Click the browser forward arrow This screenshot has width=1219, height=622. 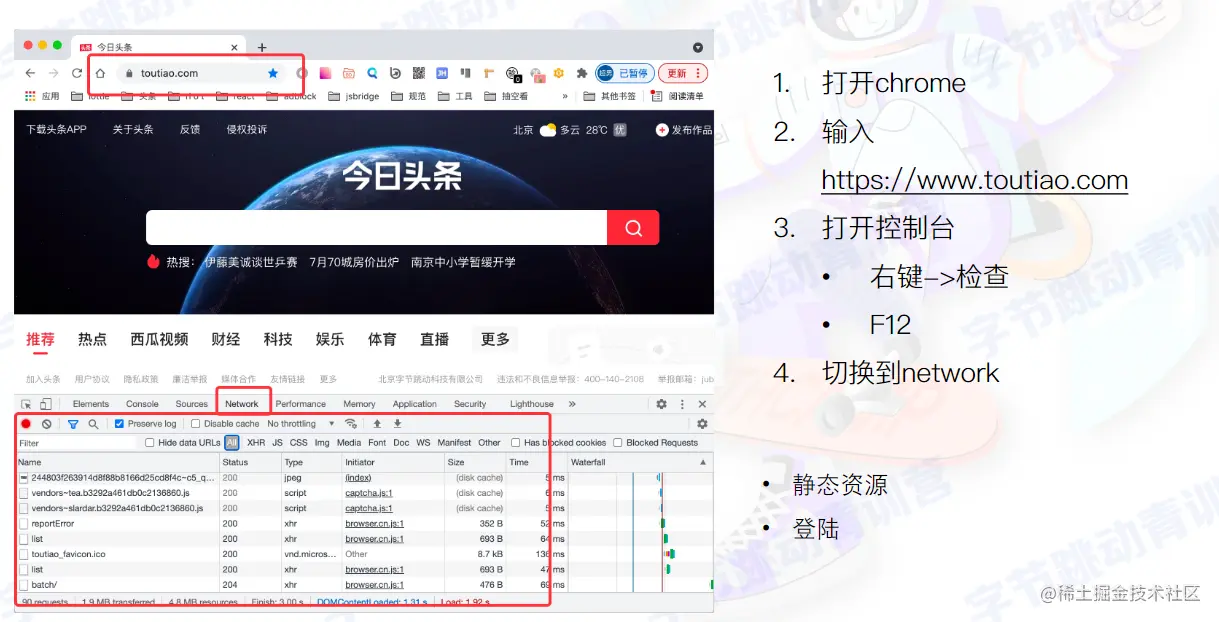click(53, 73)
